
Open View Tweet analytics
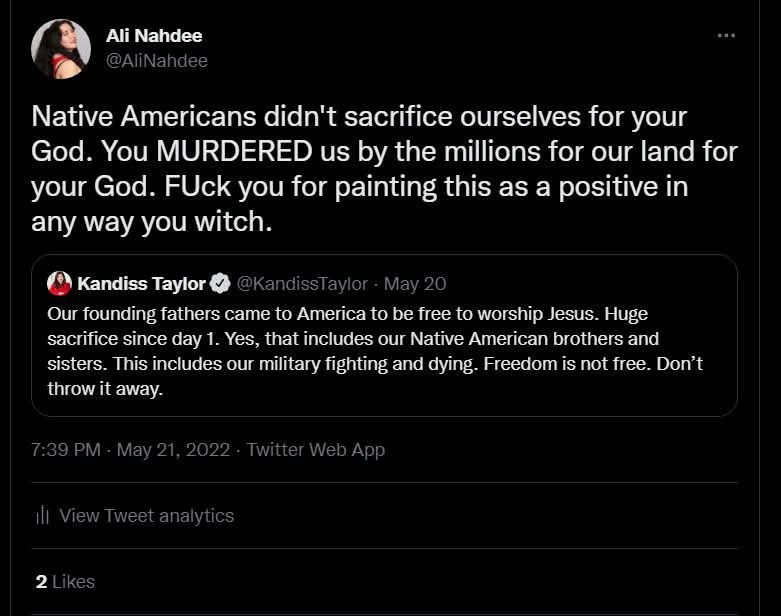[x=146, y=516]
